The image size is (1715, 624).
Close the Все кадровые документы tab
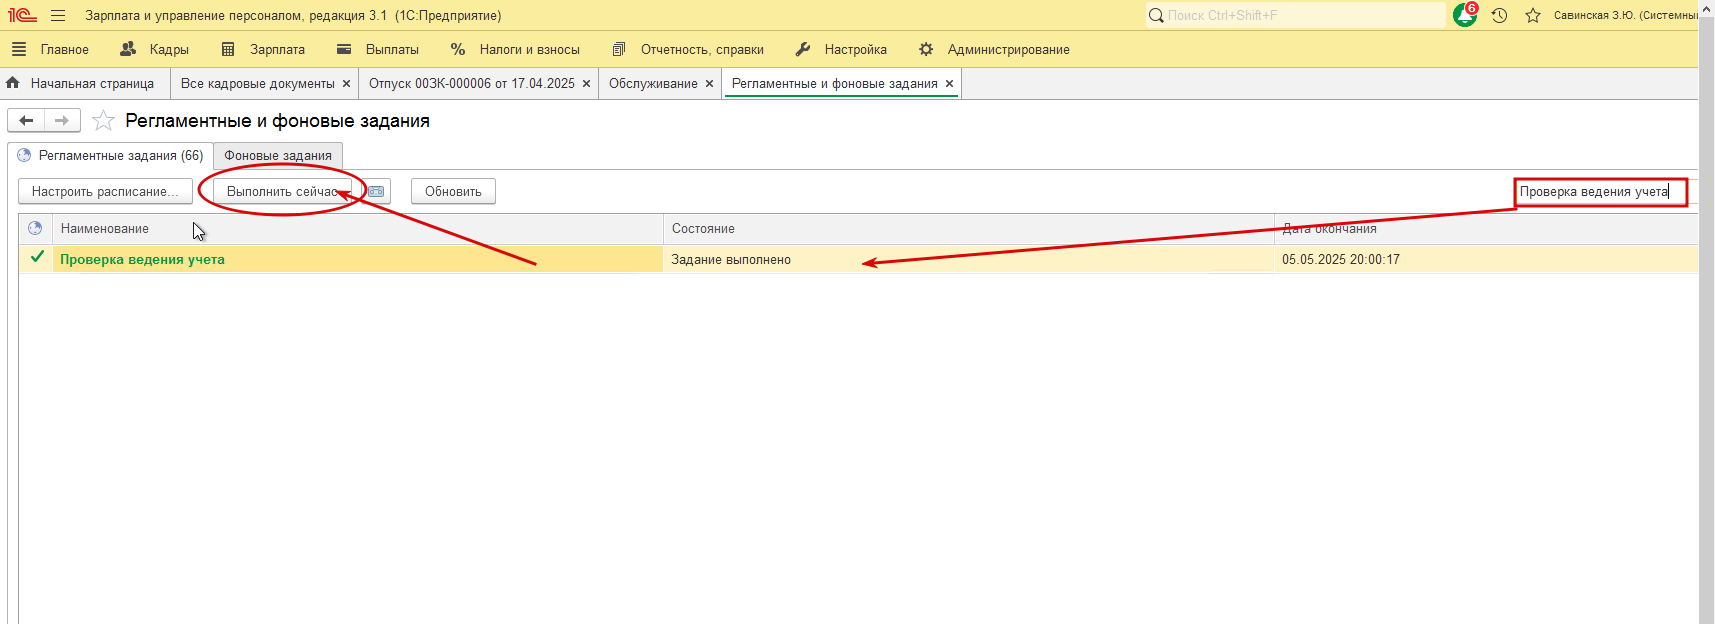point(346,84)
